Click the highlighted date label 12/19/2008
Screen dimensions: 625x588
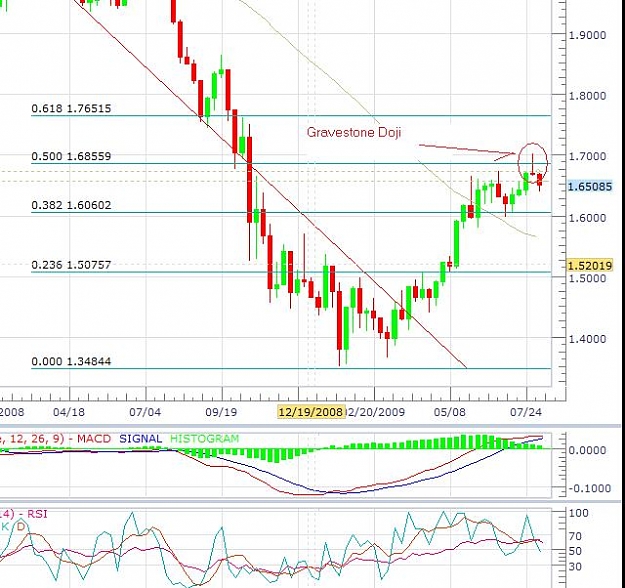(x=311, y=412)
